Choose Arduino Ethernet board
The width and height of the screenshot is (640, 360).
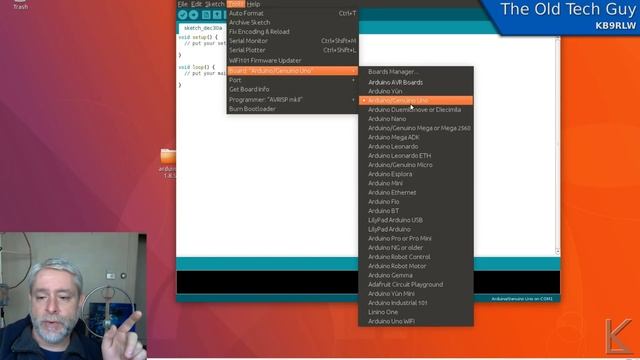coord(416,193)
